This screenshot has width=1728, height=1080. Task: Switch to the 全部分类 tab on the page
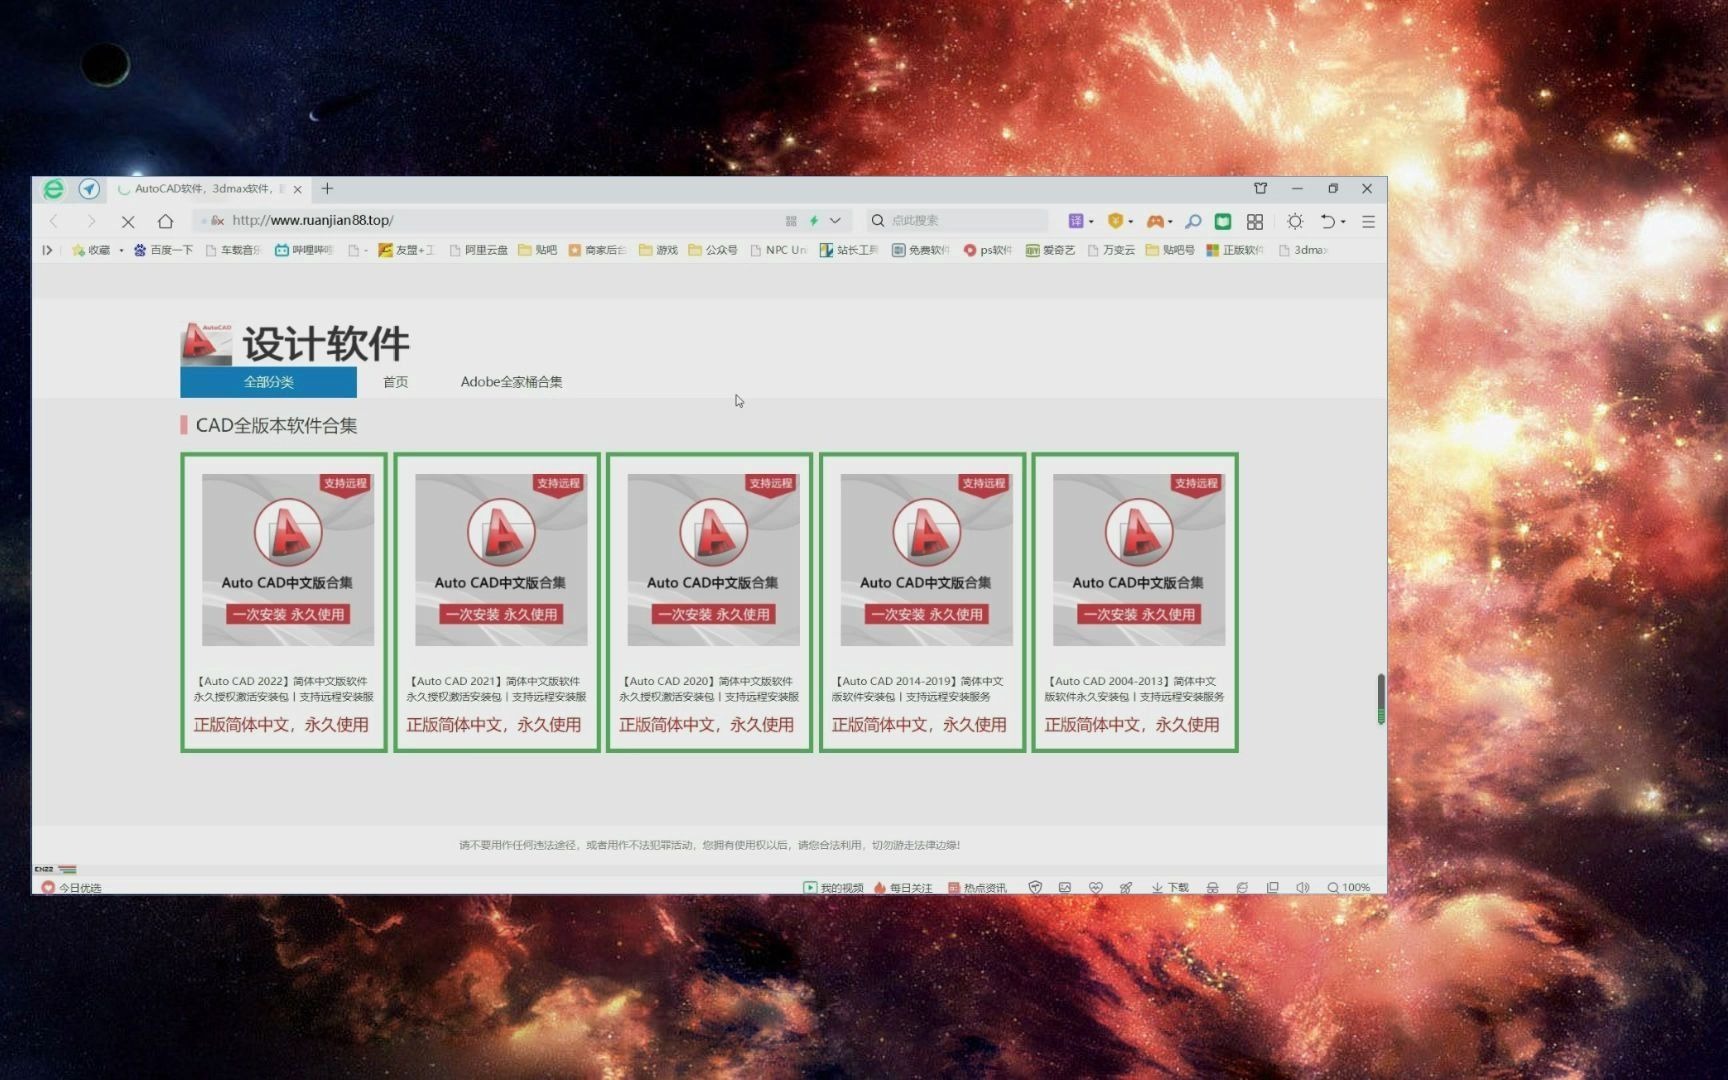[x=267, y=381]
